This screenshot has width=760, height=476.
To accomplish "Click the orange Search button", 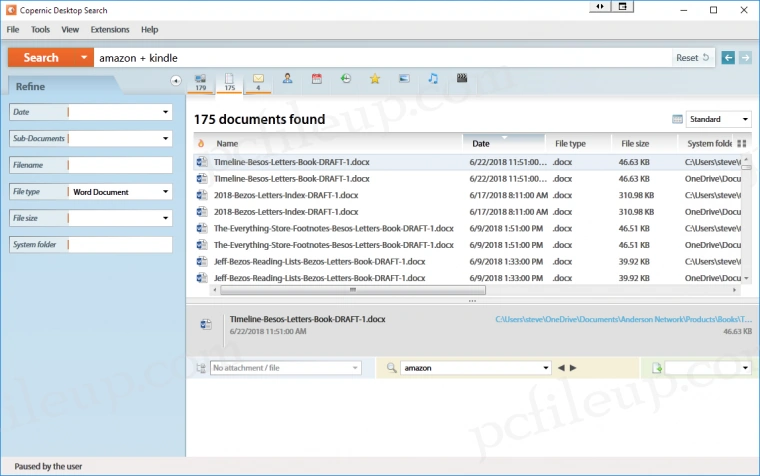I will point(41,57).
